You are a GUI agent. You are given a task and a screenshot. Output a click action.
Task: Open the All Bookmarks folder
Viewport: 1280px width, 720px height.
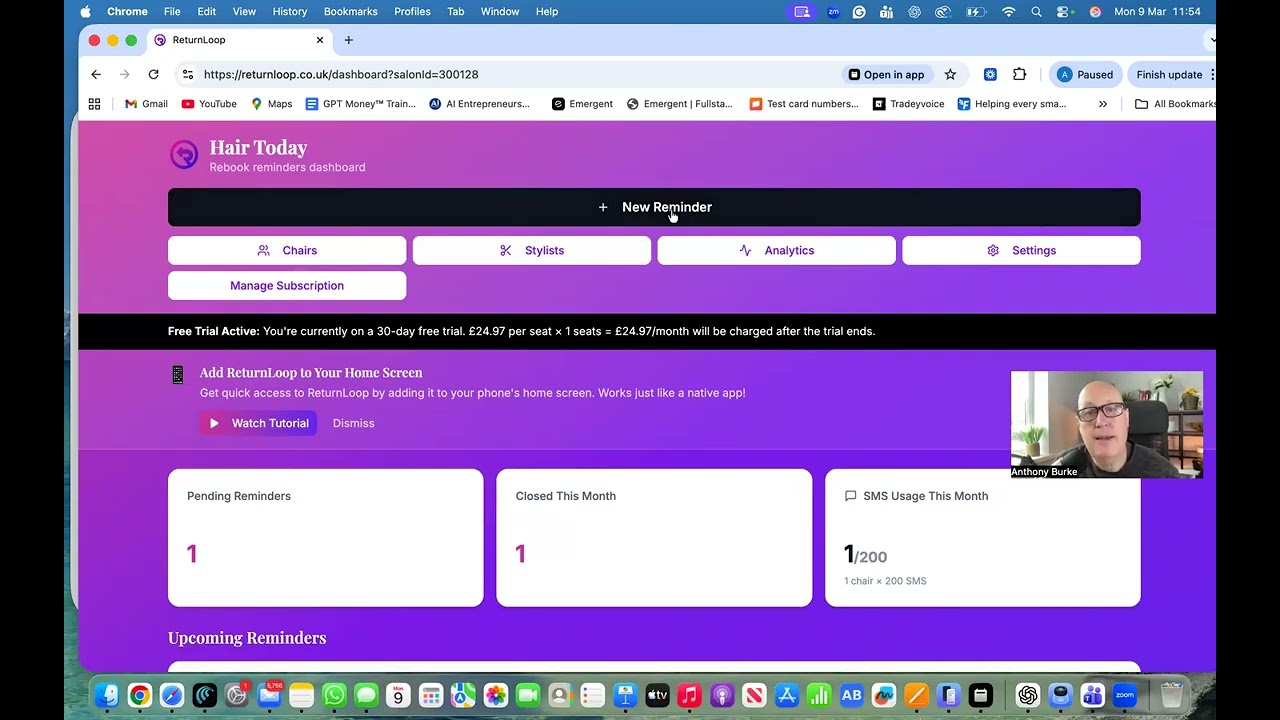pos(1175,104)
